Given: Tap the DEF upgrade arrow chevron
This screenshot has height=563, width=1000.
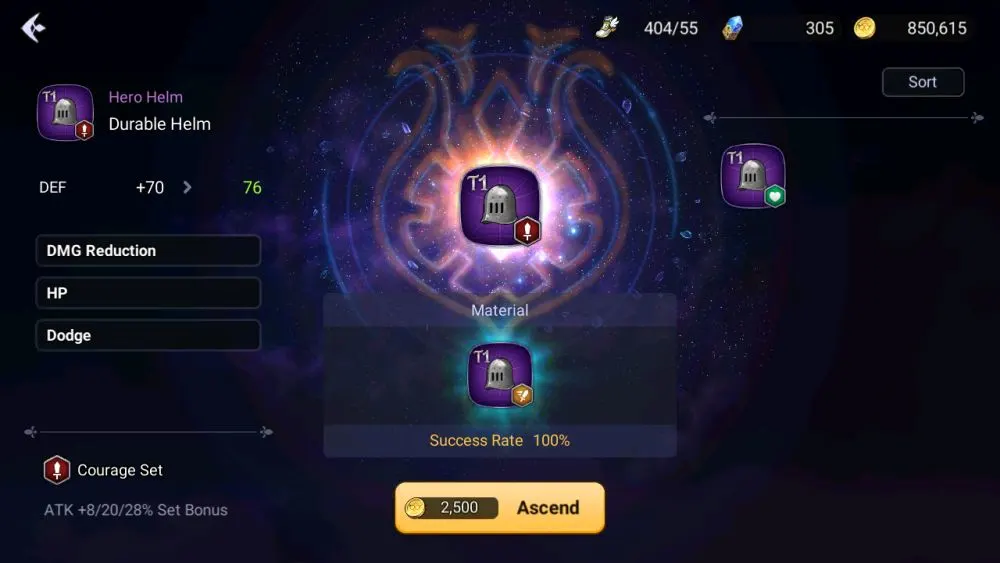Looking at the screenshot, I should pos(187,187).
